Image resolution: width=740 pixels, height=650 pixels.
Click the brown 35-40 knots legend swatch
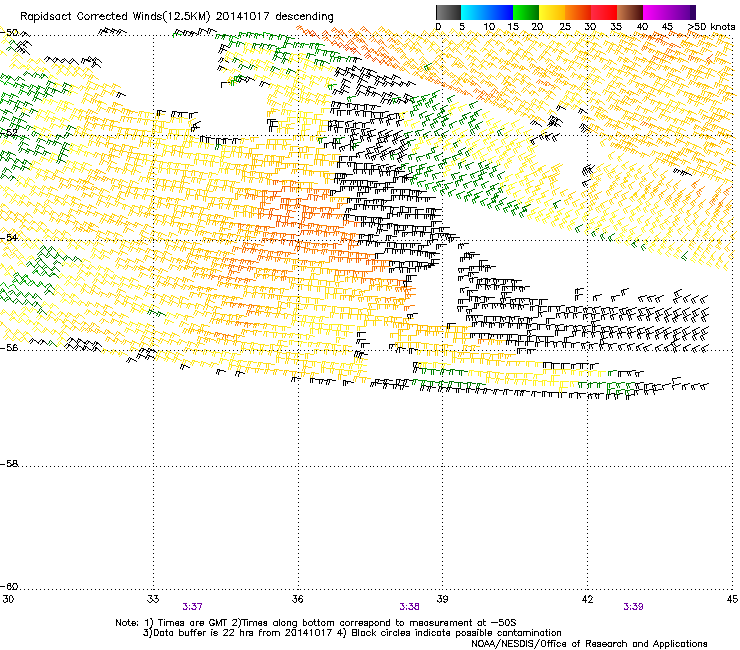point(630,12)
